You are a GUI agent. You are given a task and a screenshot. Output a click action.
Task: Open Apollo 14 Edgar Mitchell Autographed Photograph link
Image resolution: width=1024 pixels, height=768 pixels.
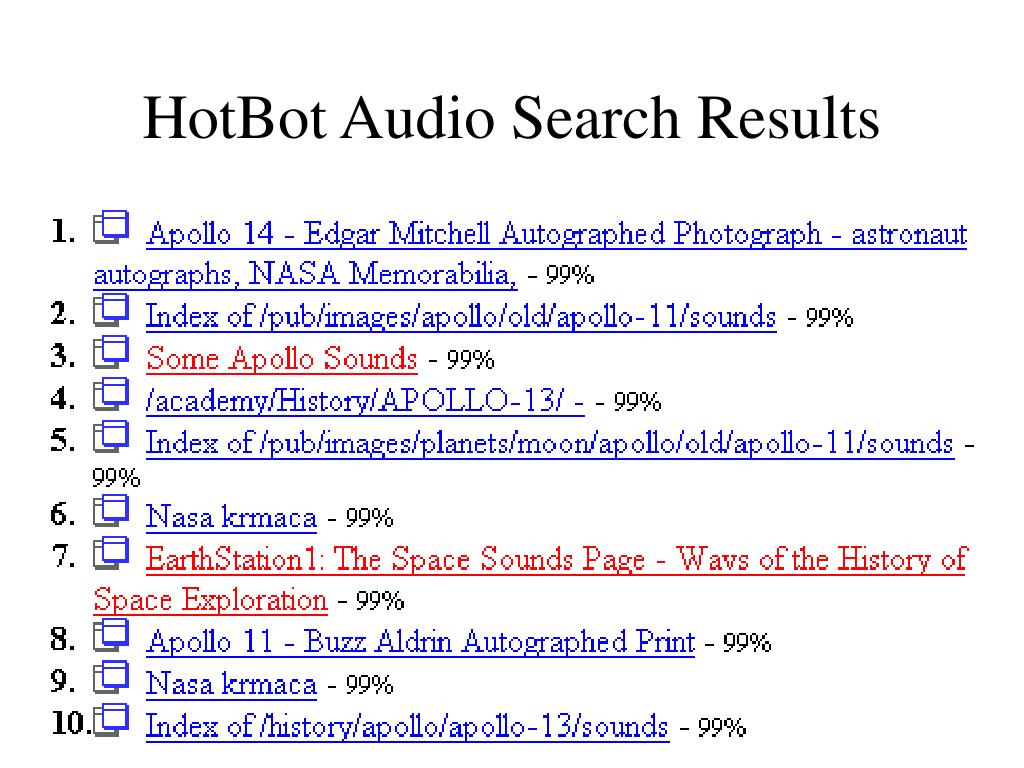click(556, 234)
